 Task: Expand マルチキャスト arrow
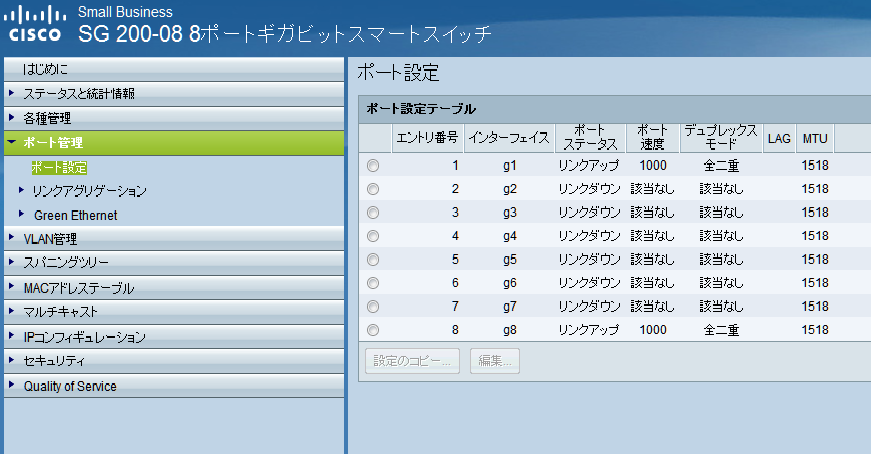(11, 311)
